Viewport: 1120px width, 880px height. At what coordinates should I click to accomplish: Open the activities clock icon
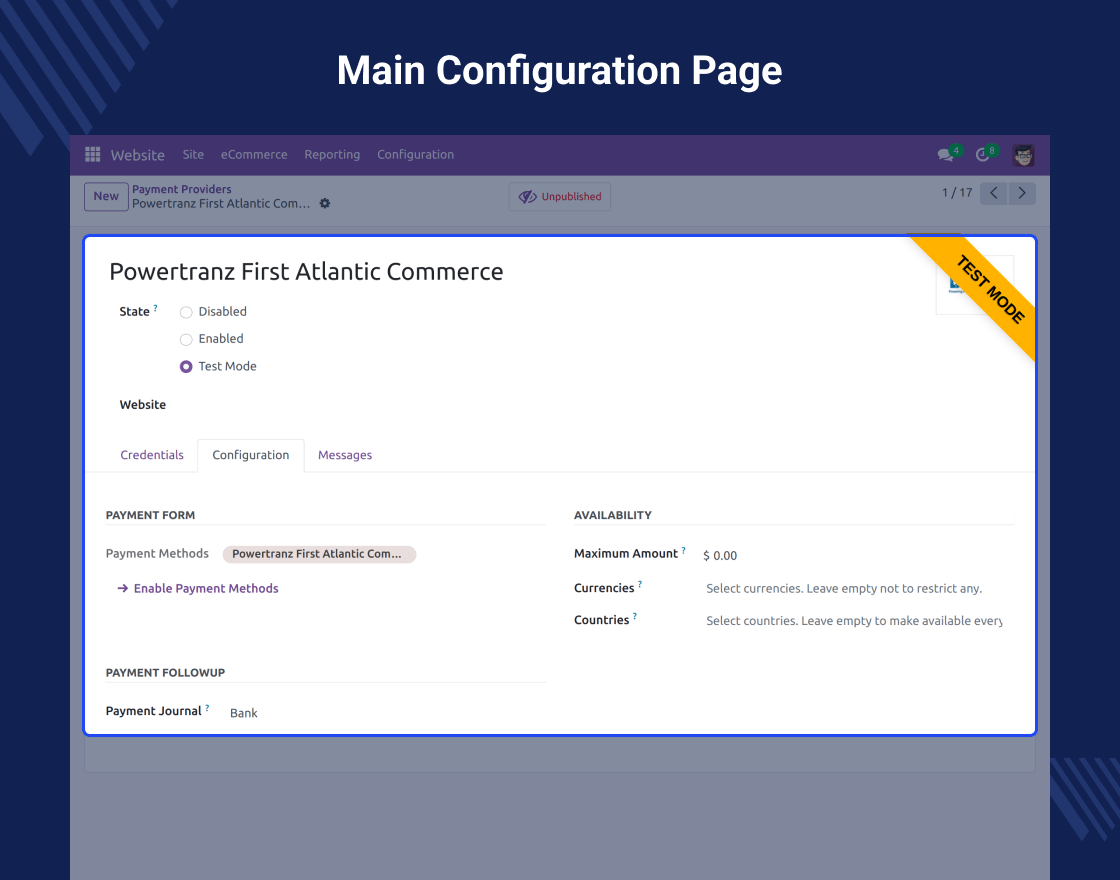point(984,155)
